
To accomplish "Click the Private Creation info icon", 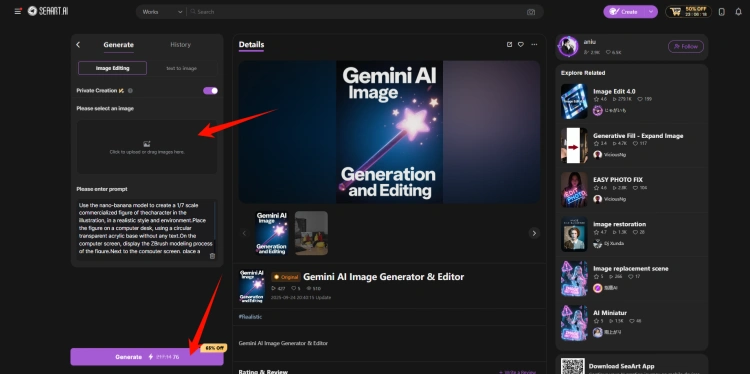I will [130, 90].
